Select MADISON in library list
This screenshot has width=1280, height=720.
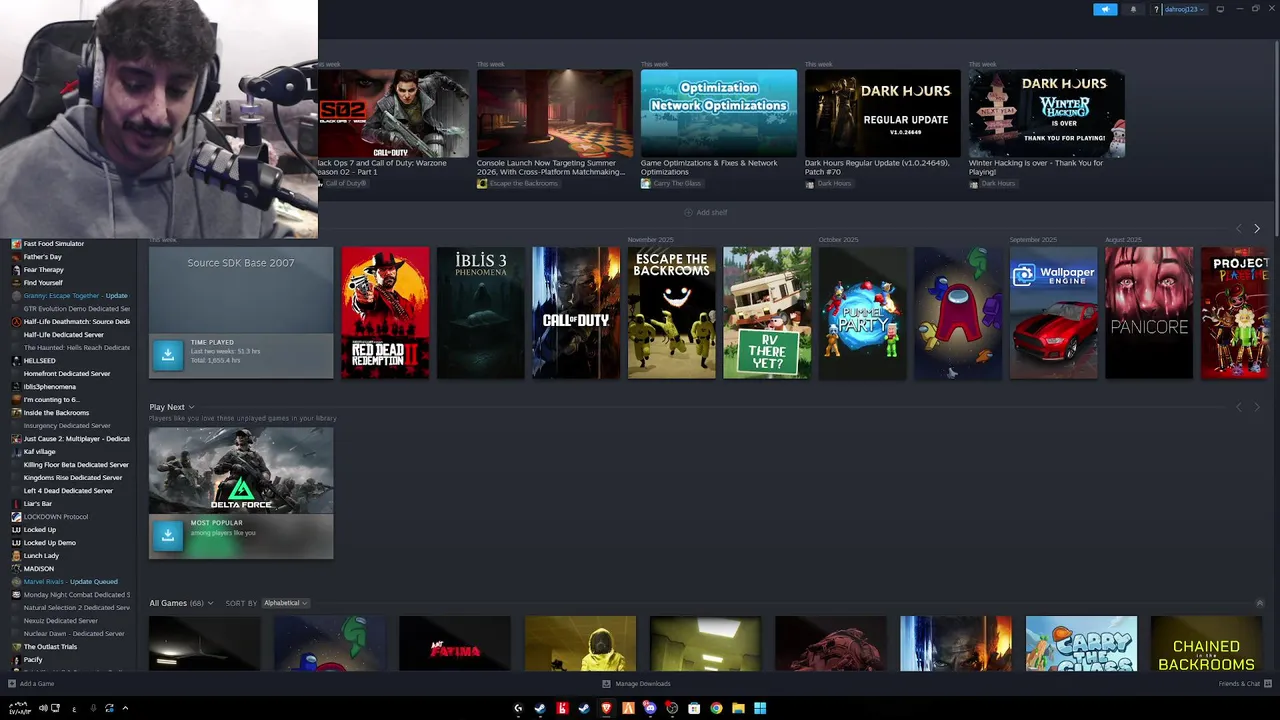39,569
